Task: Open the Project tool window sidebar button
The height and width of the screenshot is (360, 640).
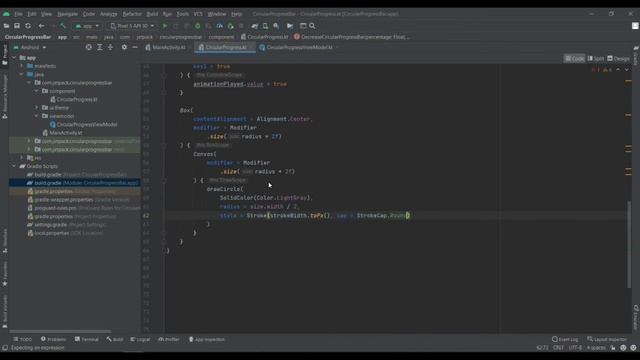Action: coord(5,54)
